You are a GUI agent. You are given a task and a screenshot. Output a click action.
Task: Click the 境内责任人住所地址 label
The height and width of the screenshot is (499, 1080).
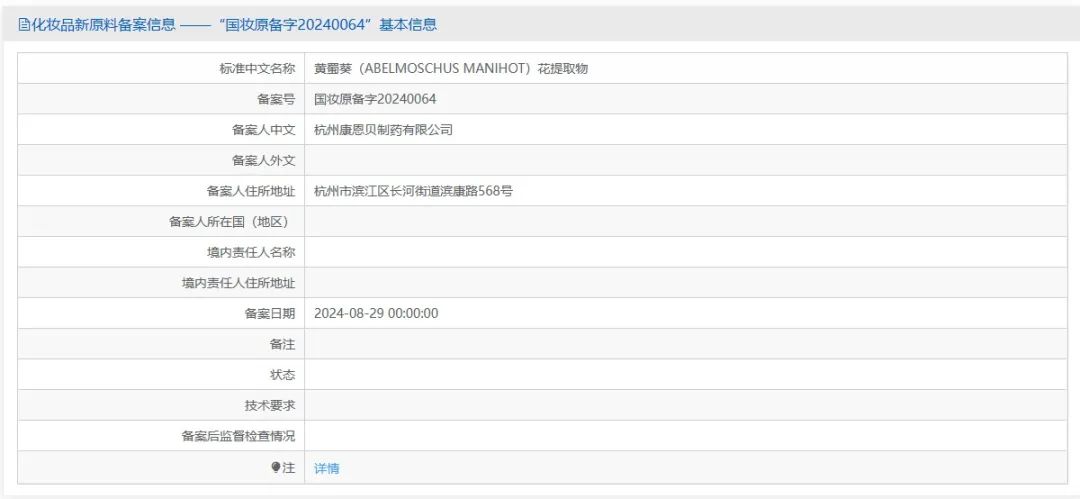[x=238, y=283]
